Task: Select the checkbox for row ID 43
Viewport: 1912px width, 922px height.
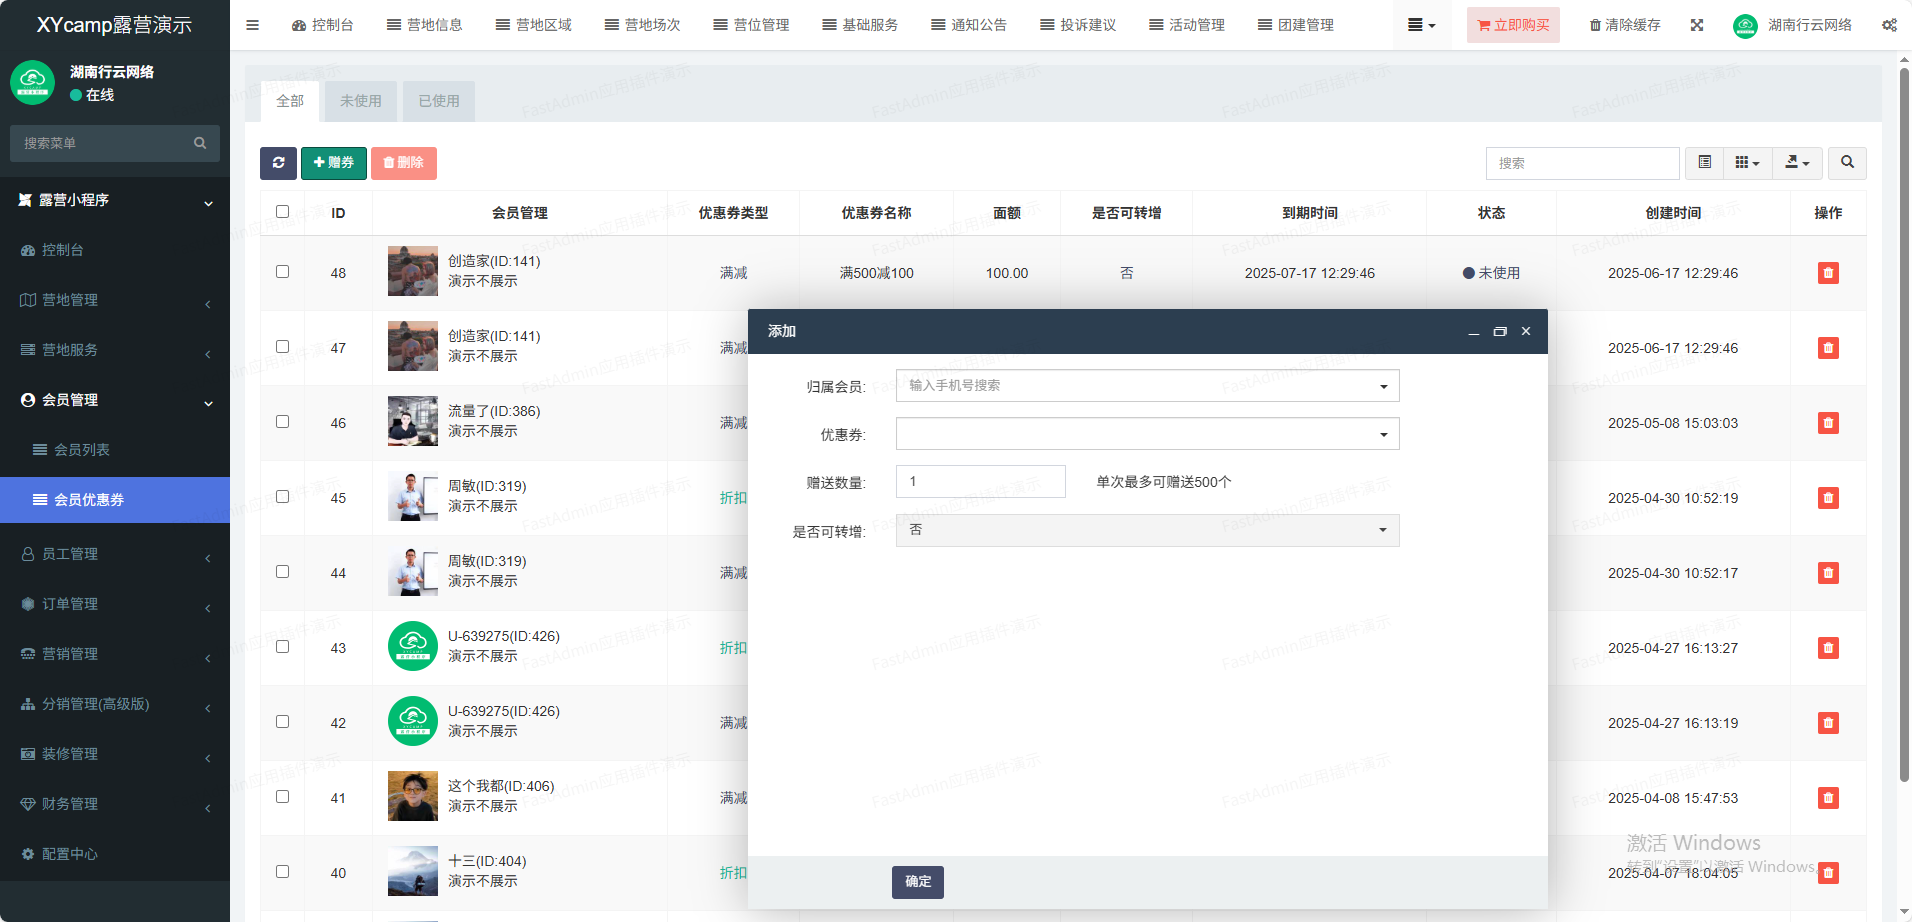Action: [282, 647]
